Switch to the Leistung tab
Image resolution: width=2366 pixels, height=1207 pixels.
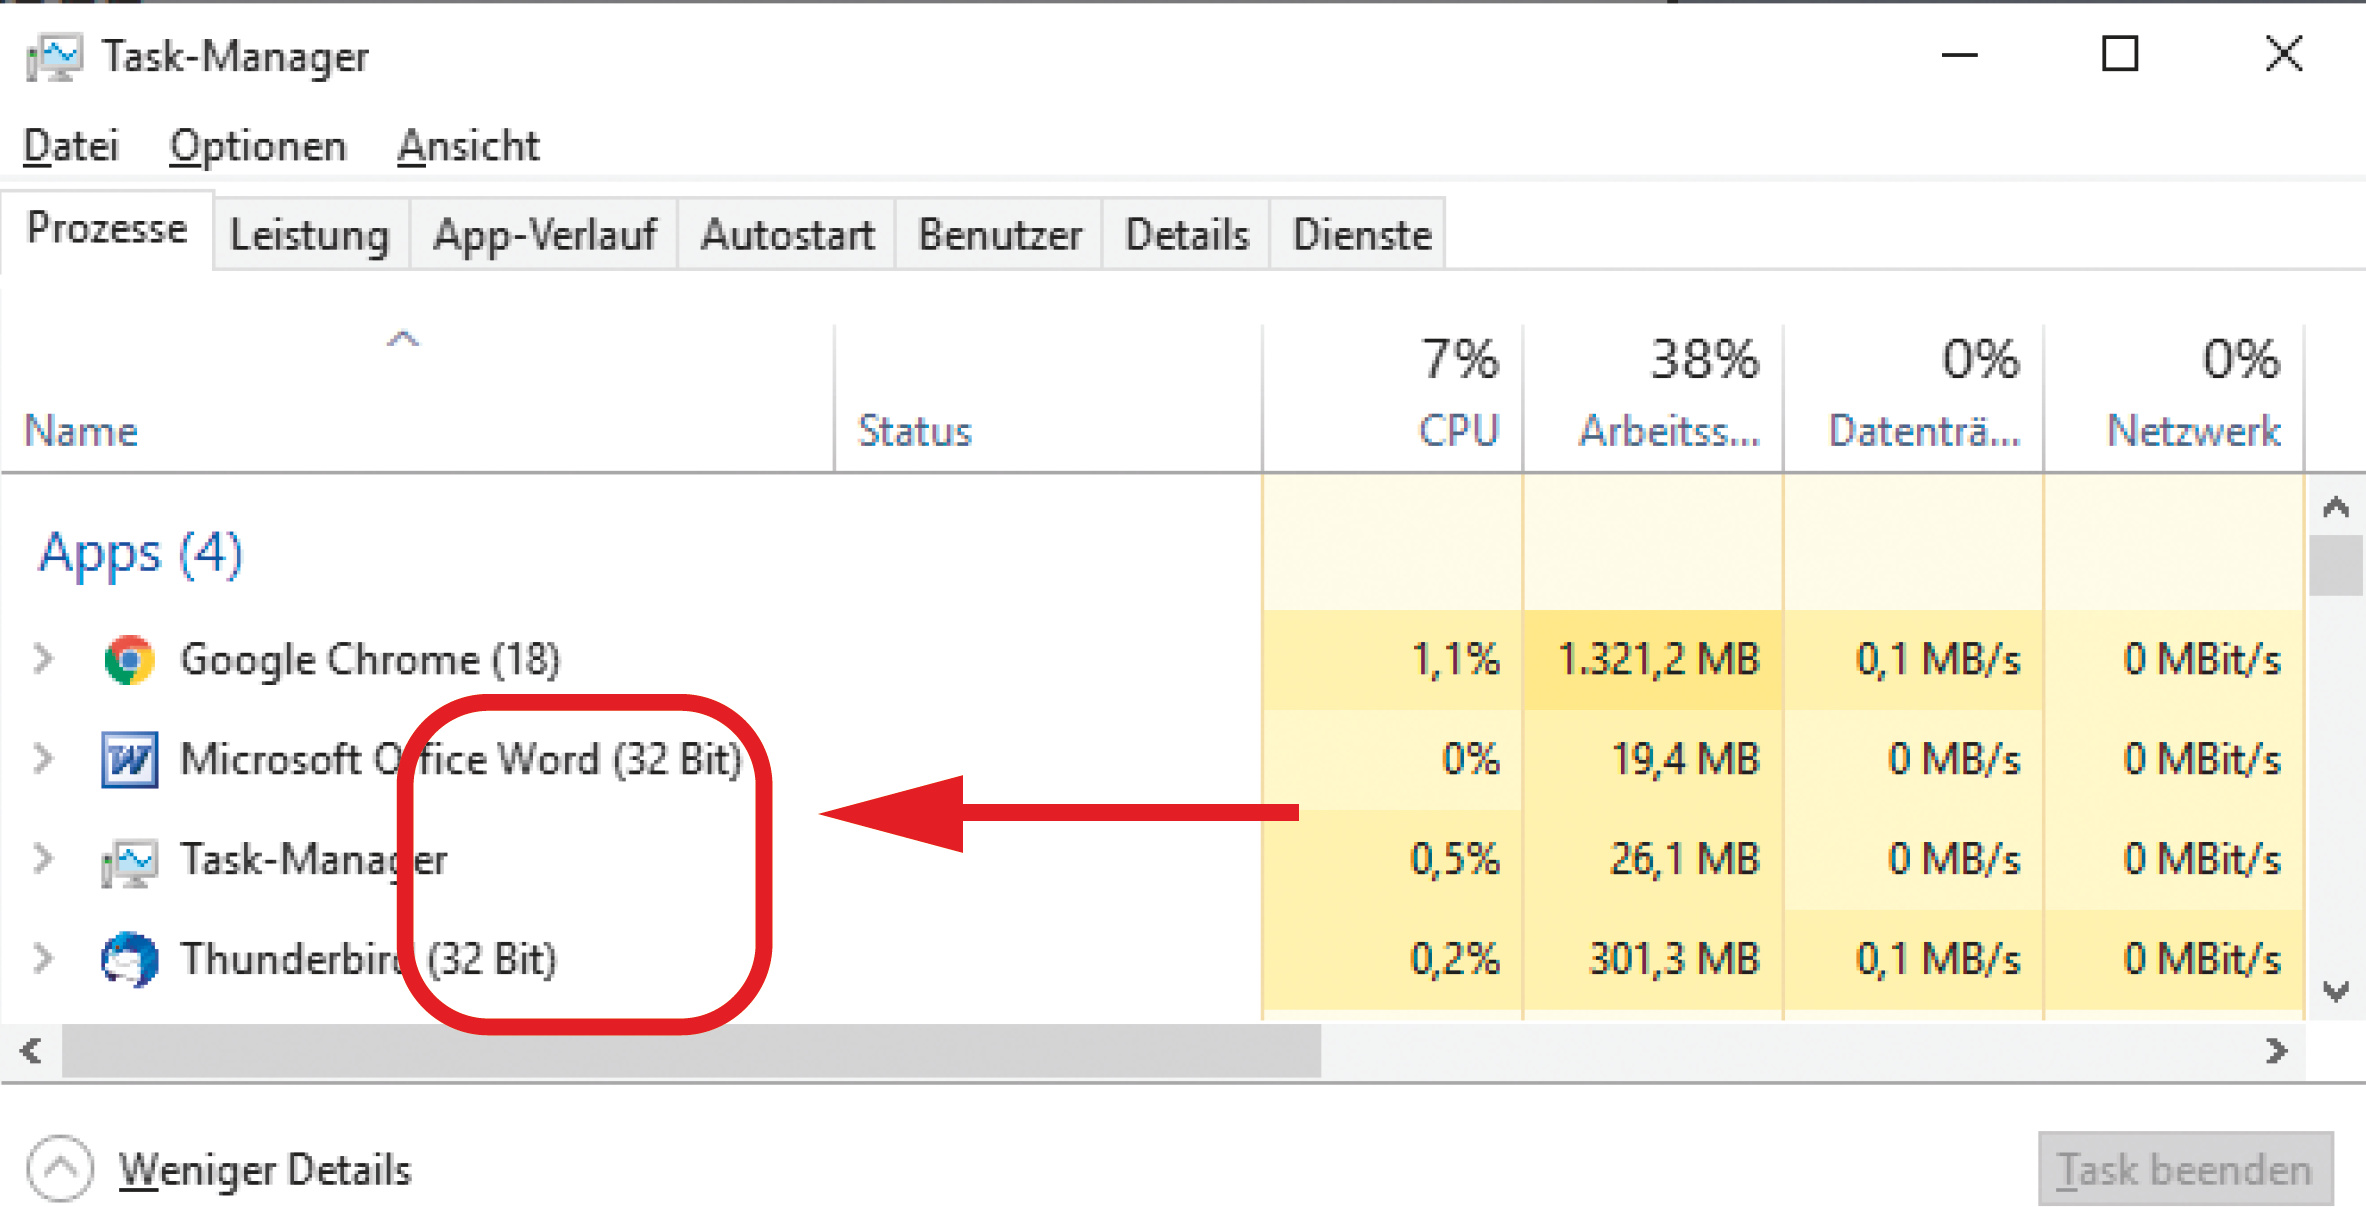310,236
